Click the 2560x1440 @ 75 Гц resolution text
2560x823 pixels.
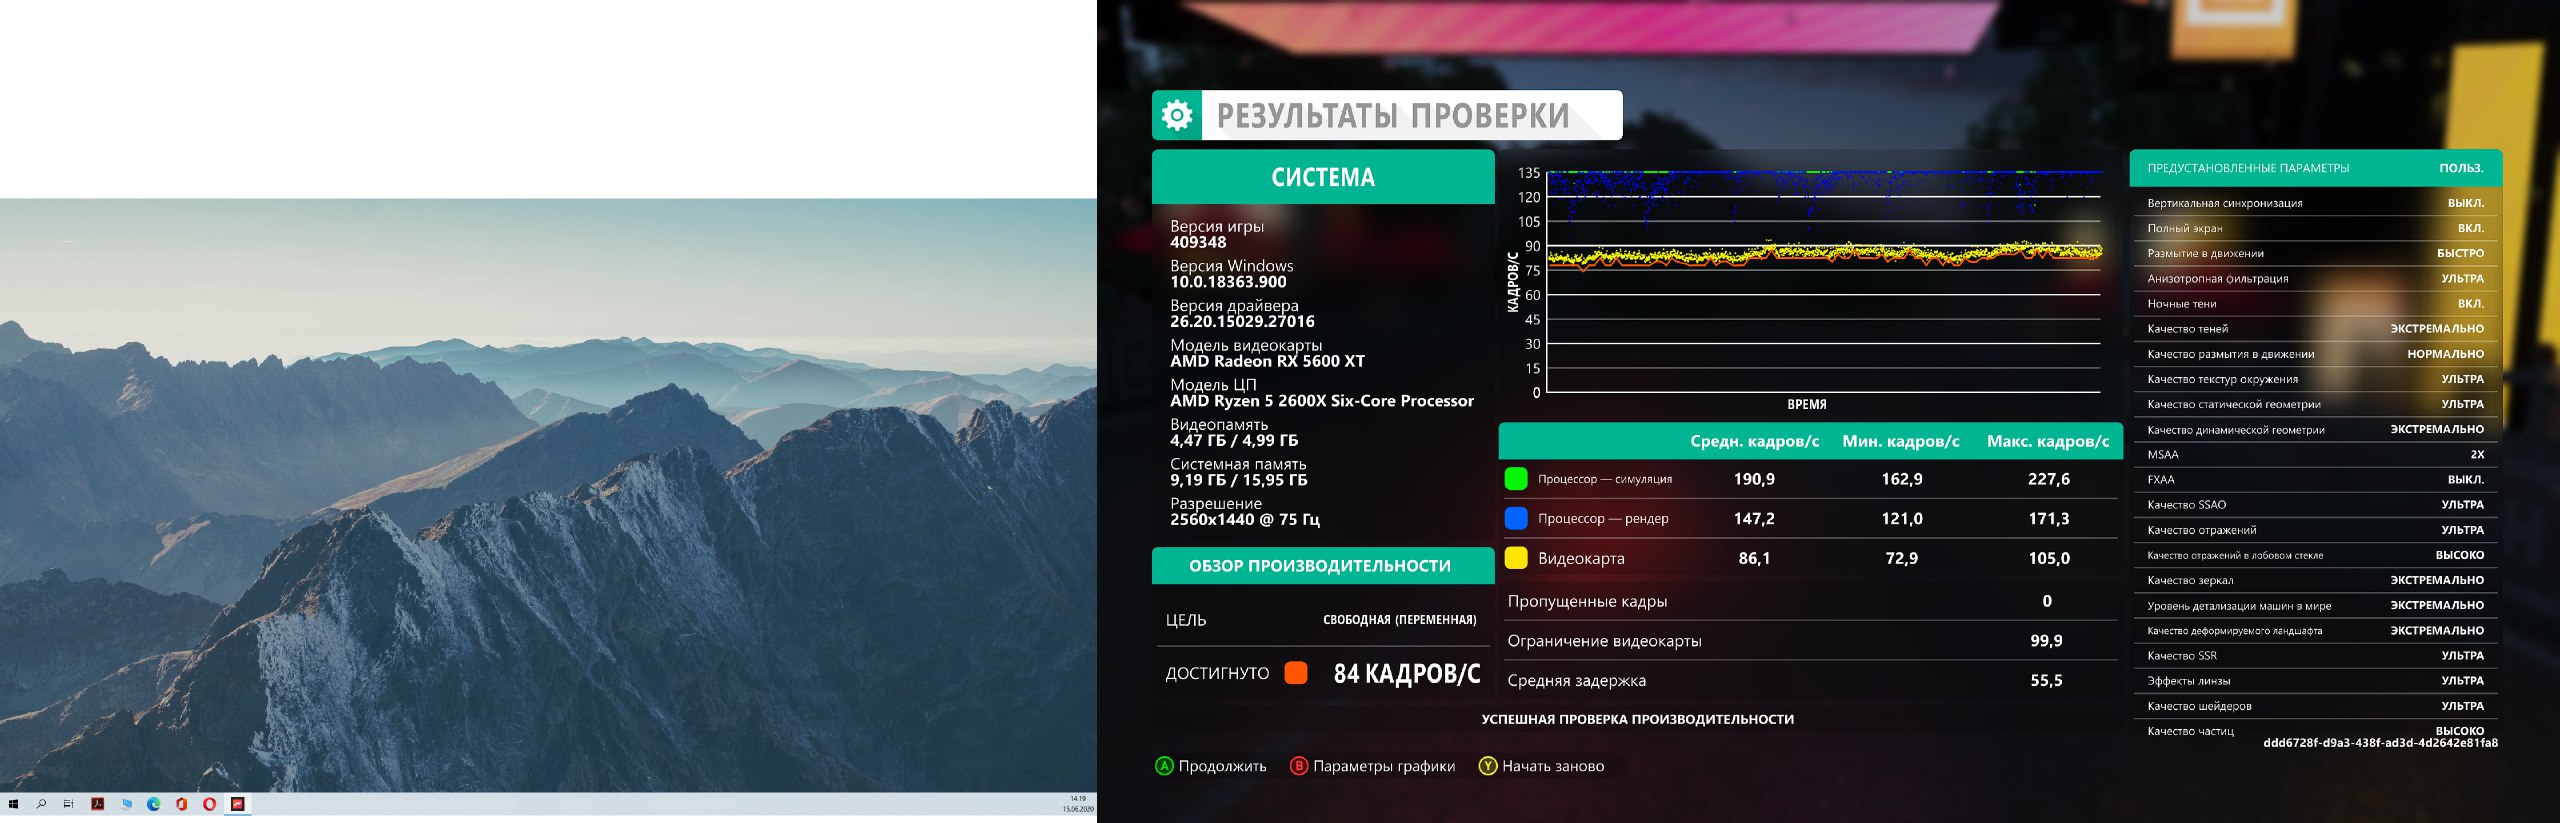point(1245,520)
